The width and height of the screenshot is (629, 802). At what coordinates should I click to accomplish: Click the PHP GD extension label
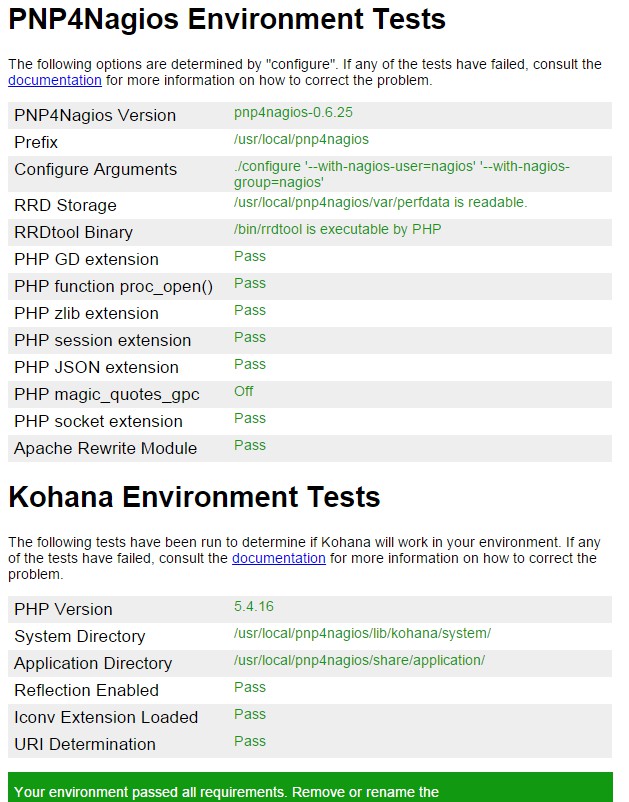point(86,260)
